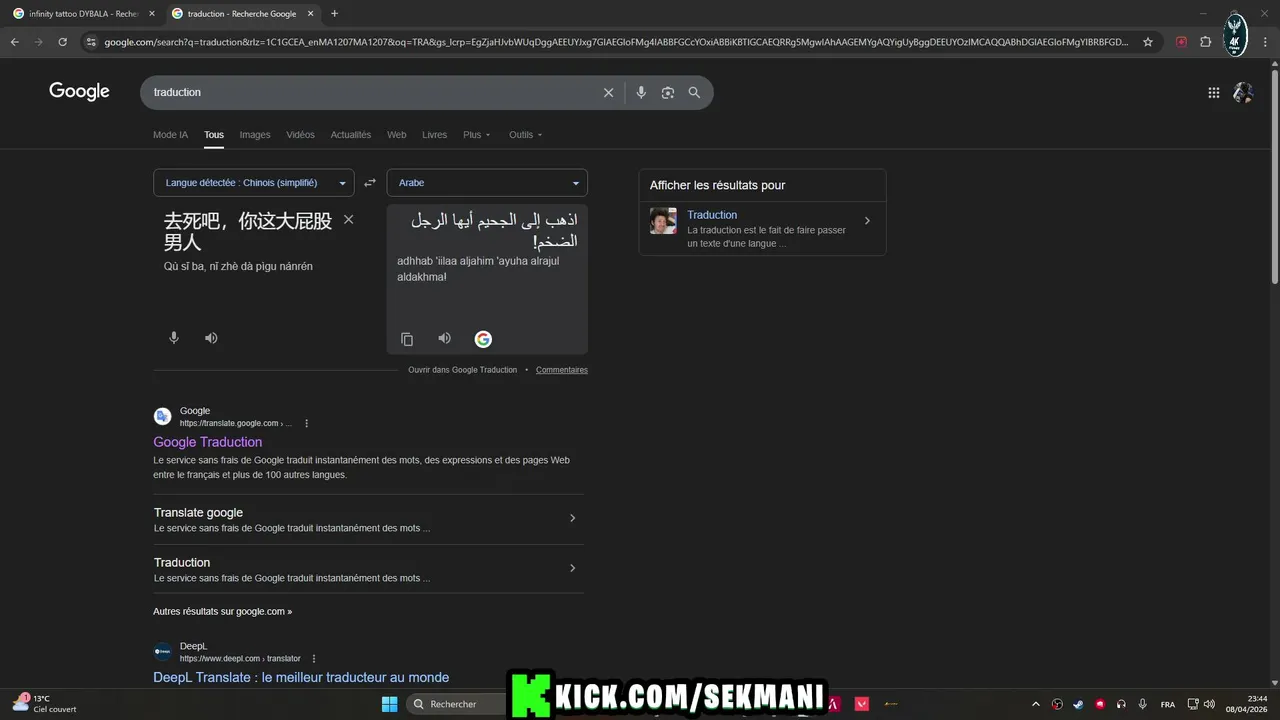Switch to the Images tab
Viewport: 1280px width, 720px height.
255,135
